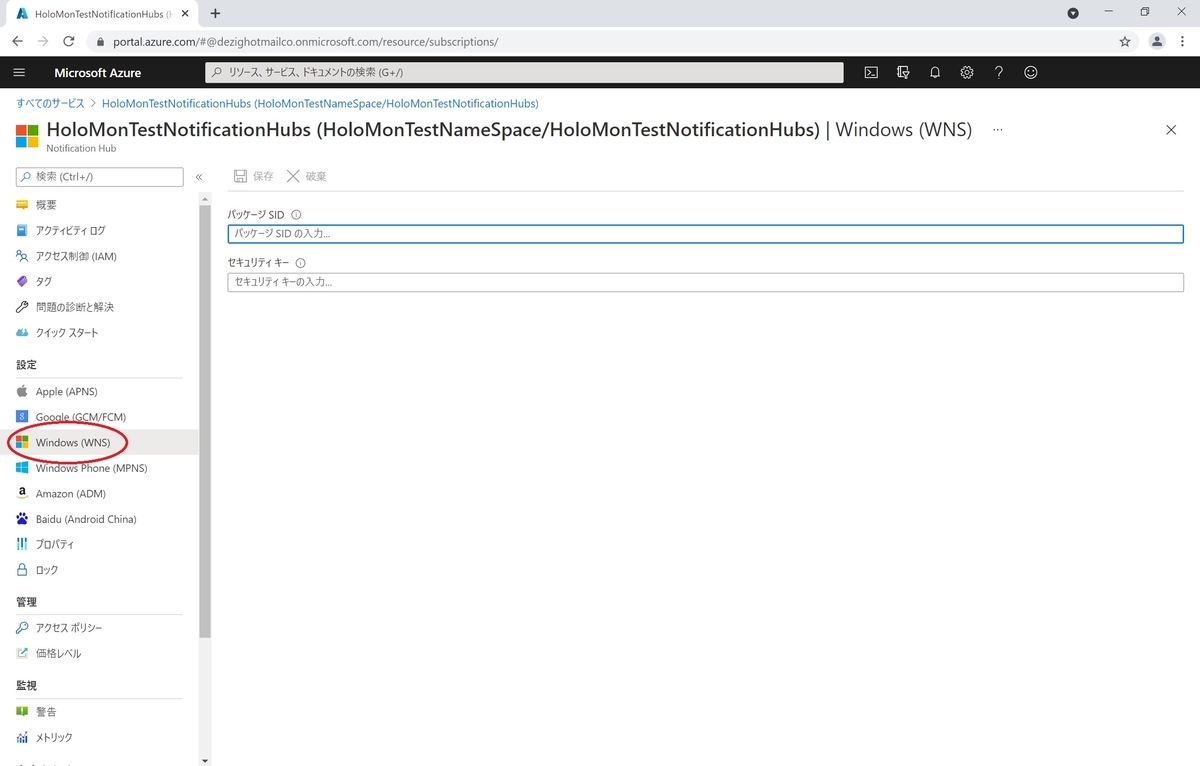Viewport: 1200px width, 766px height.
Task: Open the Chrome profile avatar
Action: (1157, 41)
